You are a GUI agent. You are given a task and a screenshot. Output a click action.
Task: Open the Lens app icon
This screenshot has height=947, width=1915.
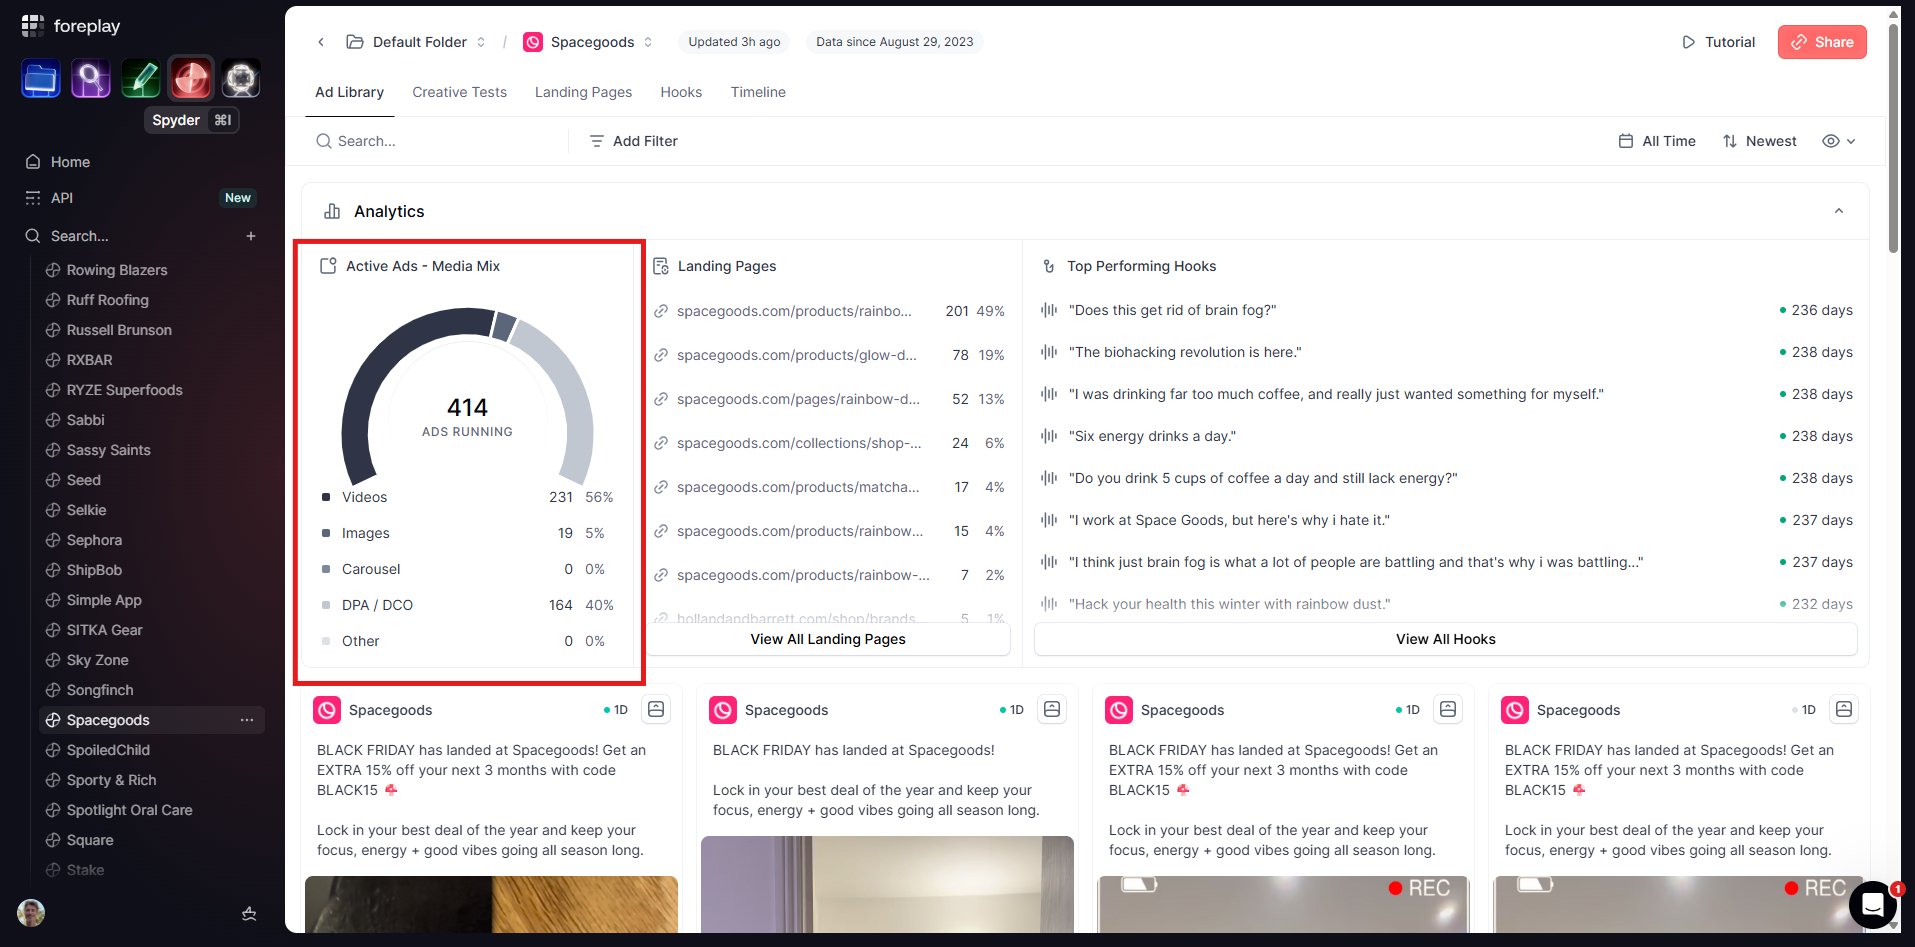241,78
